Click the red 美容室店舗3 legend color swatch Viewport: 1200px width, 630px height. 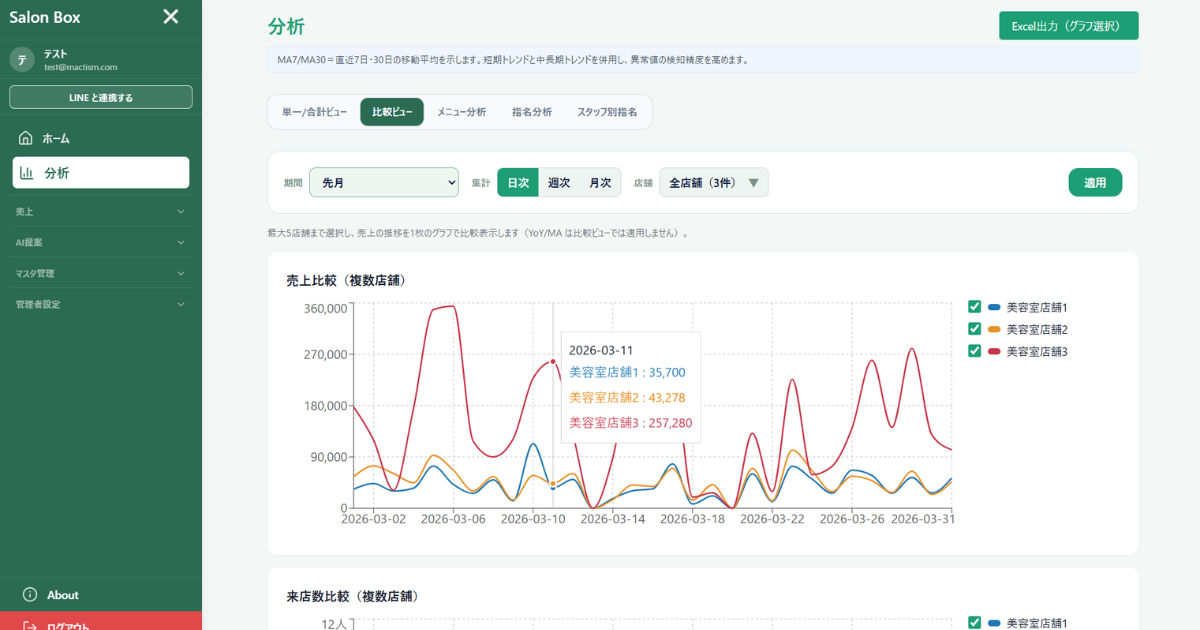[994, 351]
